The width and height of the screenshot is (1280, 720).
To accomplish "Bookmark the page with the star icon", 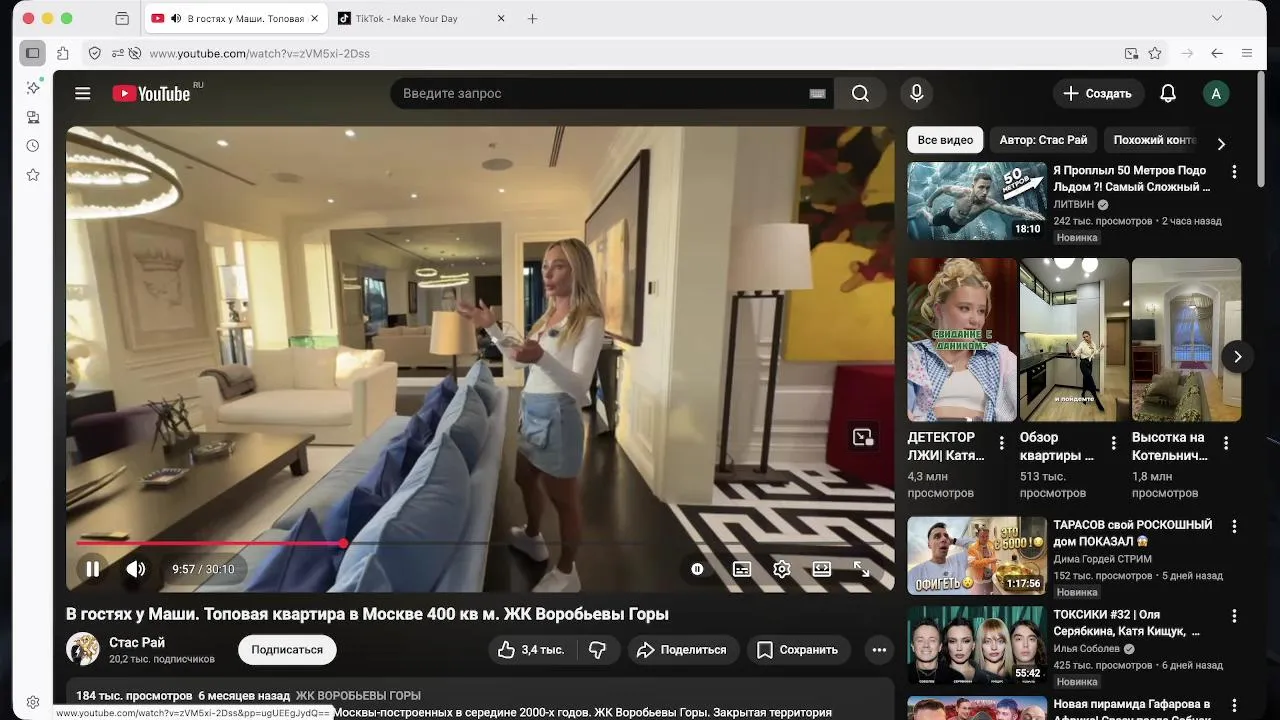I will [1155, 53].
